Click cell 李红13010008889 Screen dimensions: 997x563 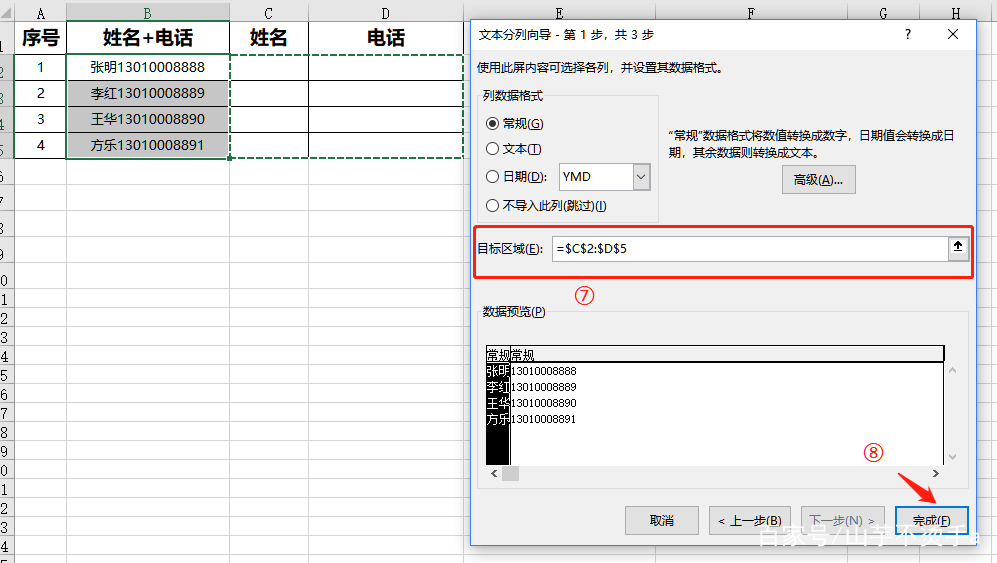pyautogui.click(x=148, y=94)
